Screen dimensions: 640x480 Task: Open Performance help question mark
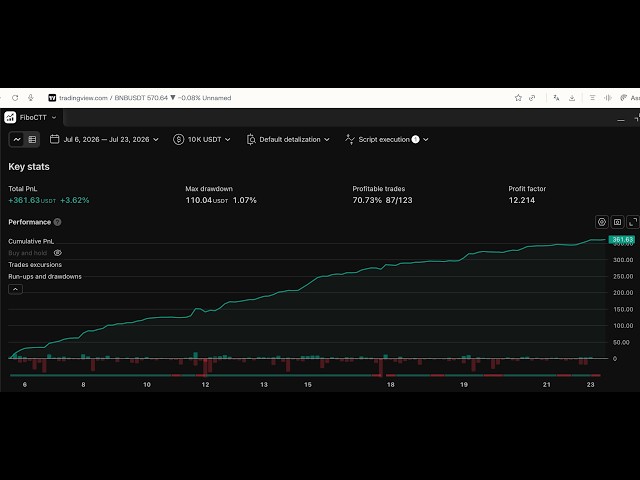(58, 222)
